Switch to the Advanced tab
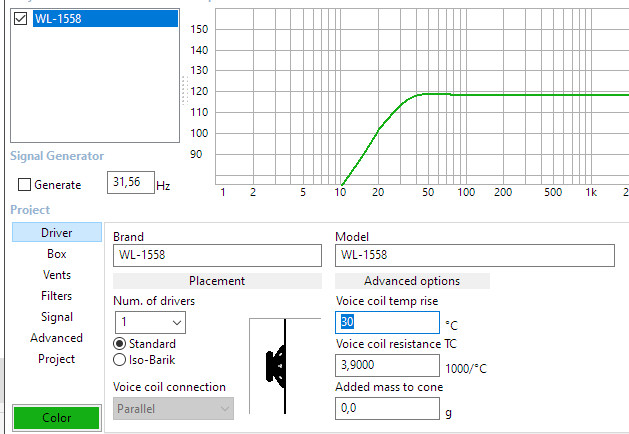This screenshot has width=629, height=434. click(x=57, y=338)
